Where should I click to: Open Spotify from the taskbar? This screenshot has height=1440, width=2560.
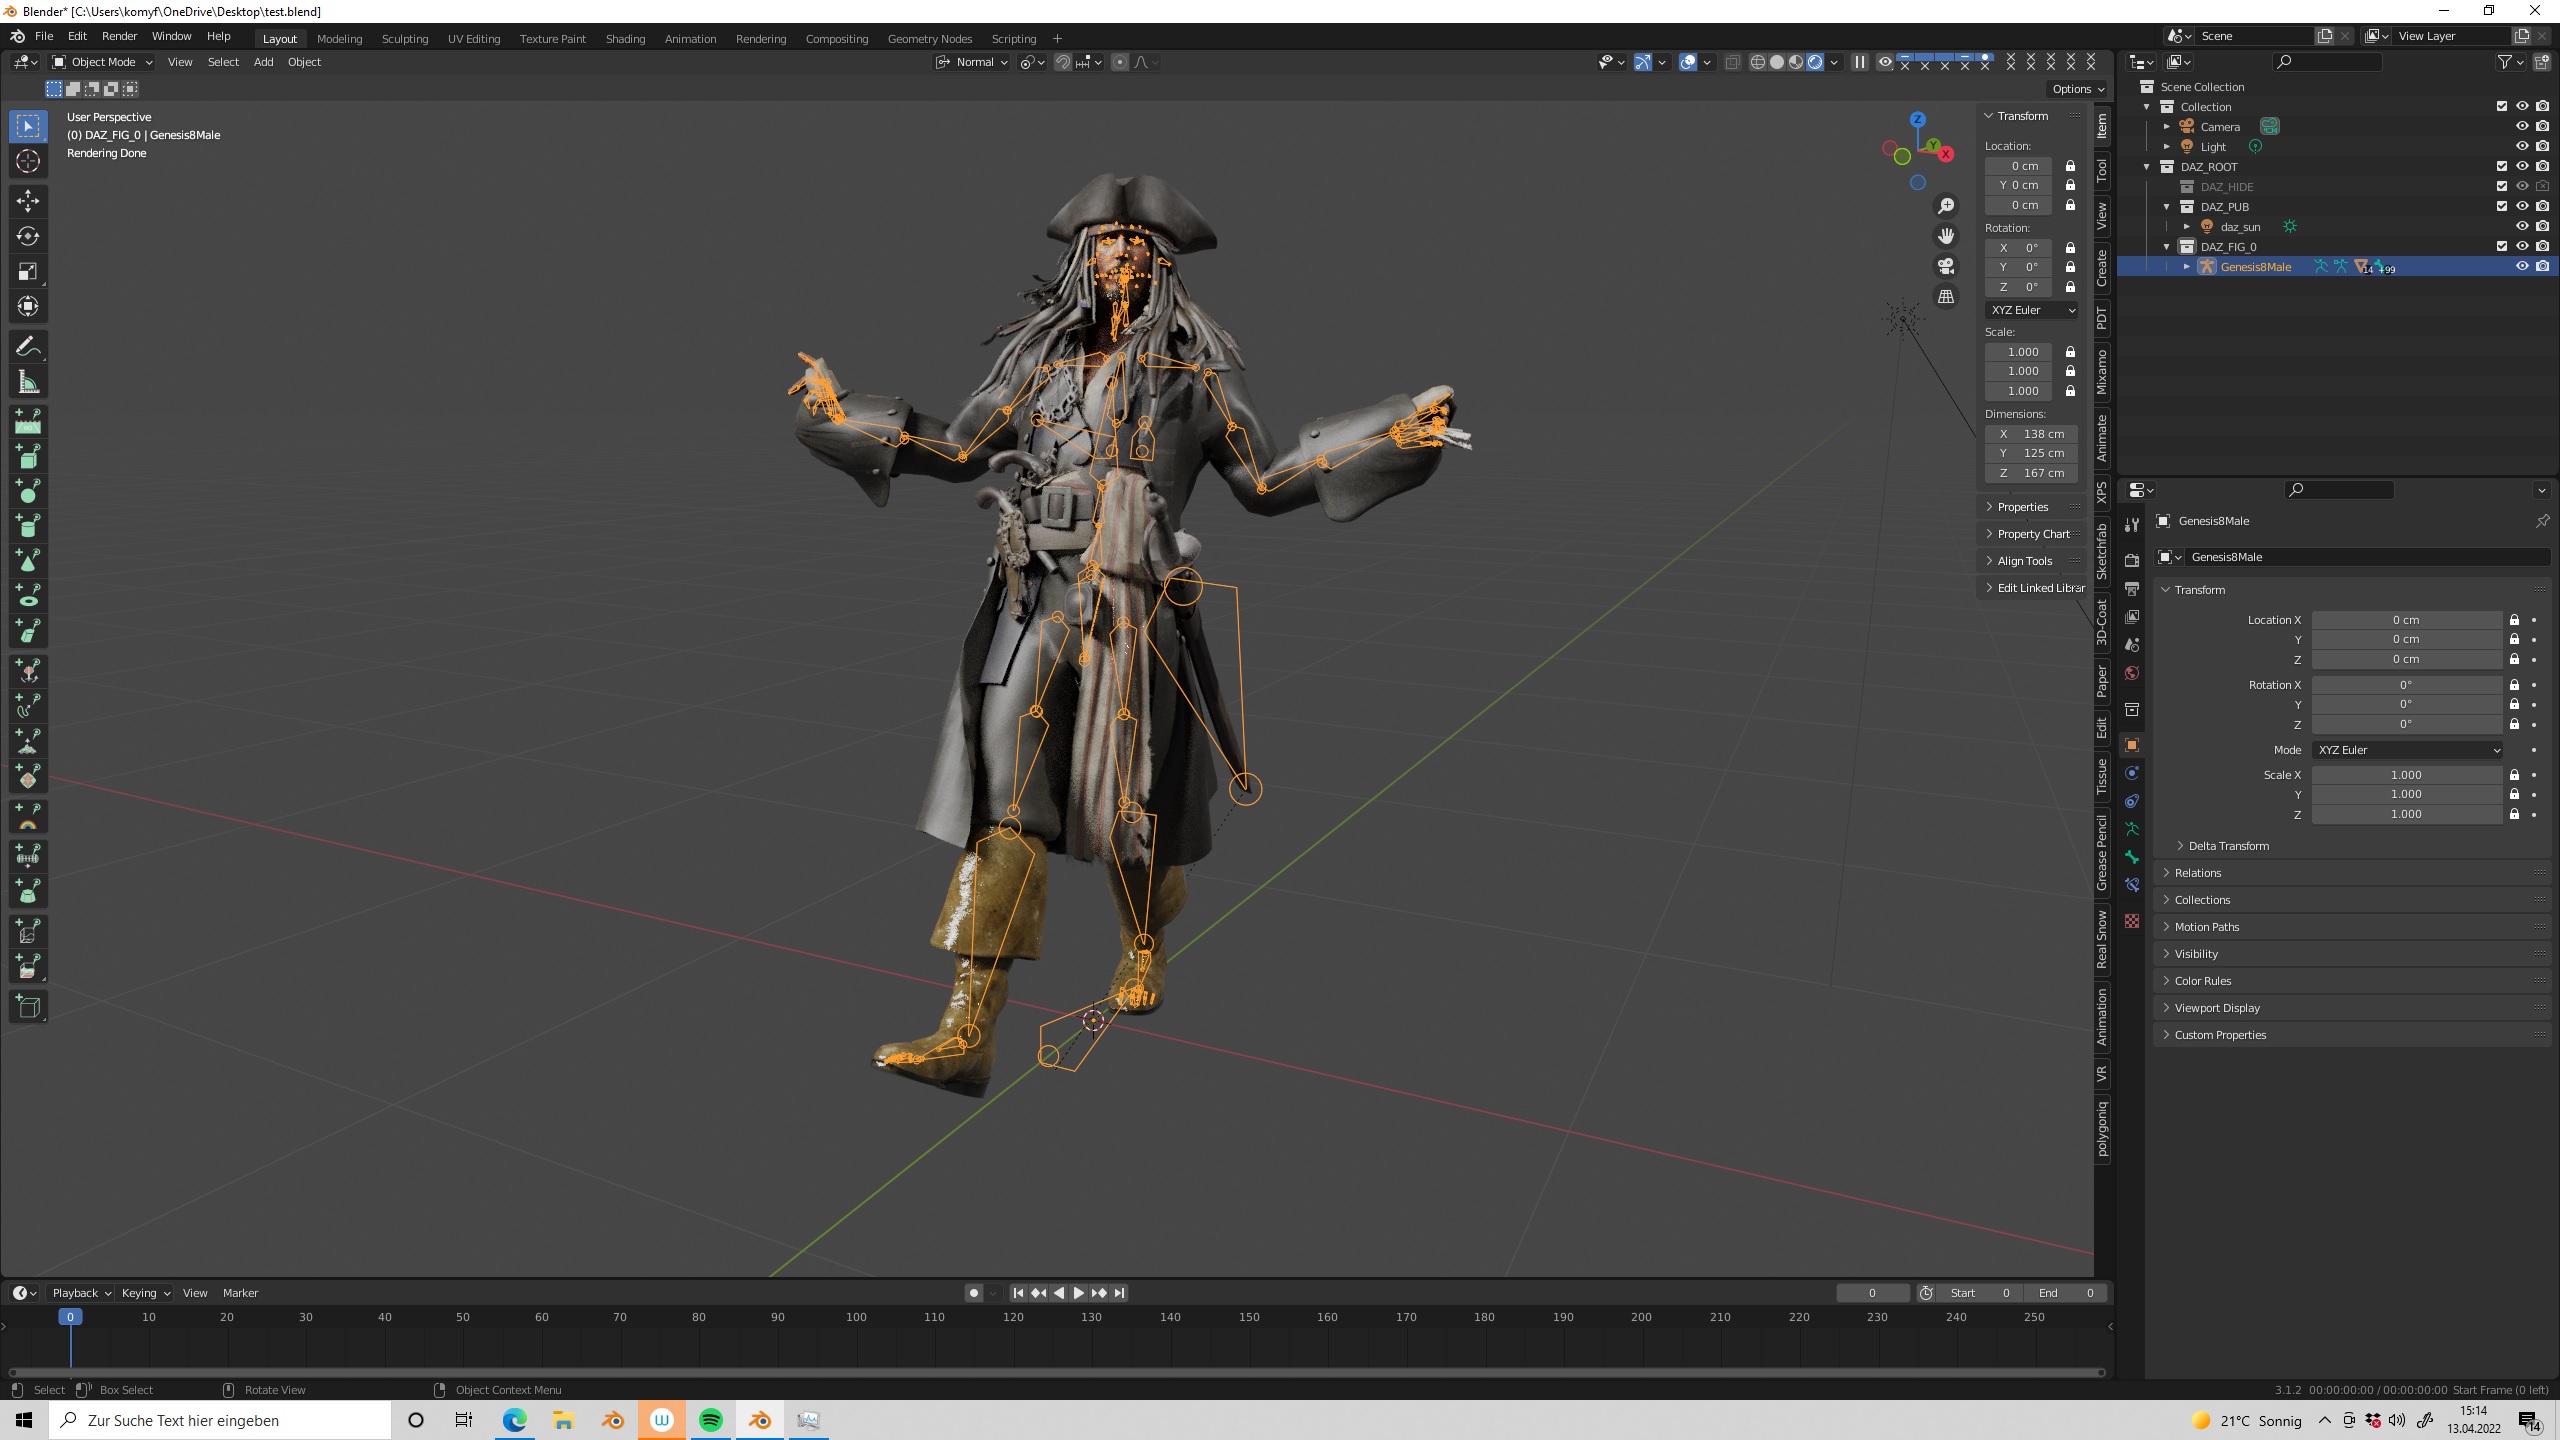coord(711,1420)
